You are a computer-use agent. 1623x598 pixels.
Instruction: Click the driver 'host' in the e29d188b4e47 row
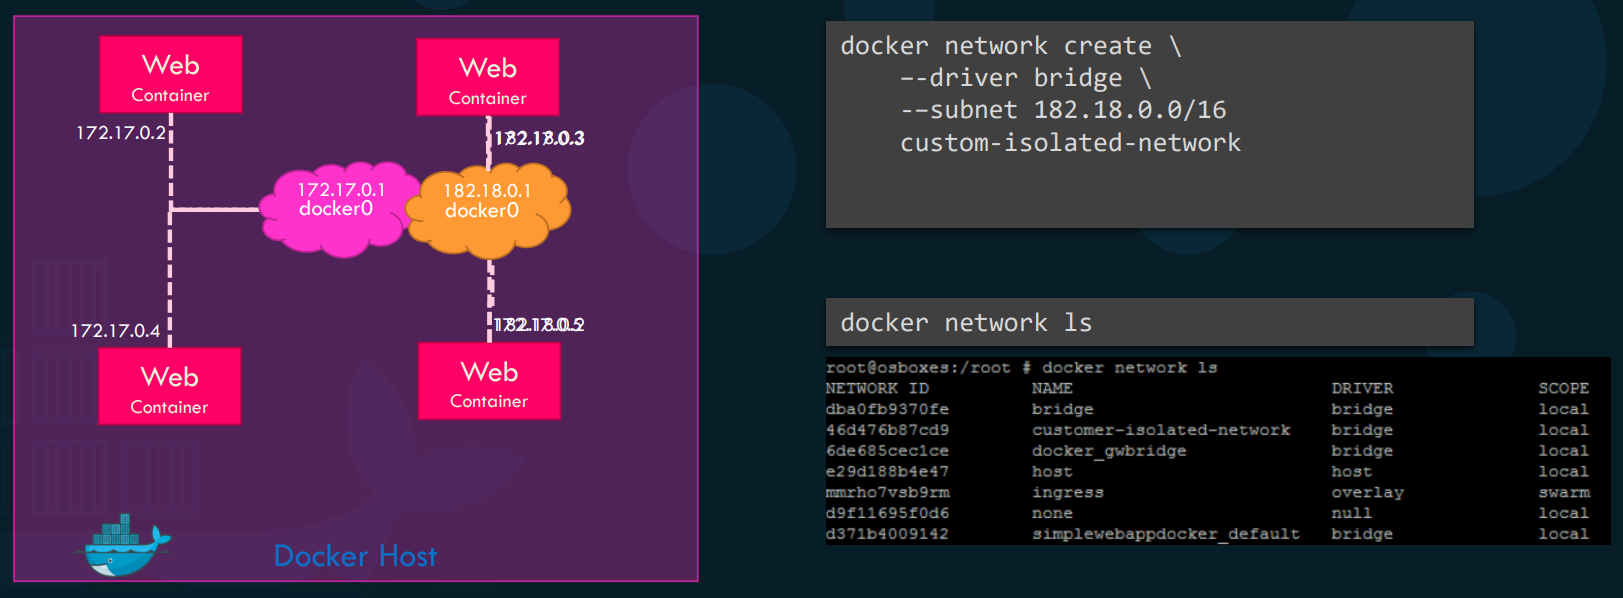(x=1351, y=471)
